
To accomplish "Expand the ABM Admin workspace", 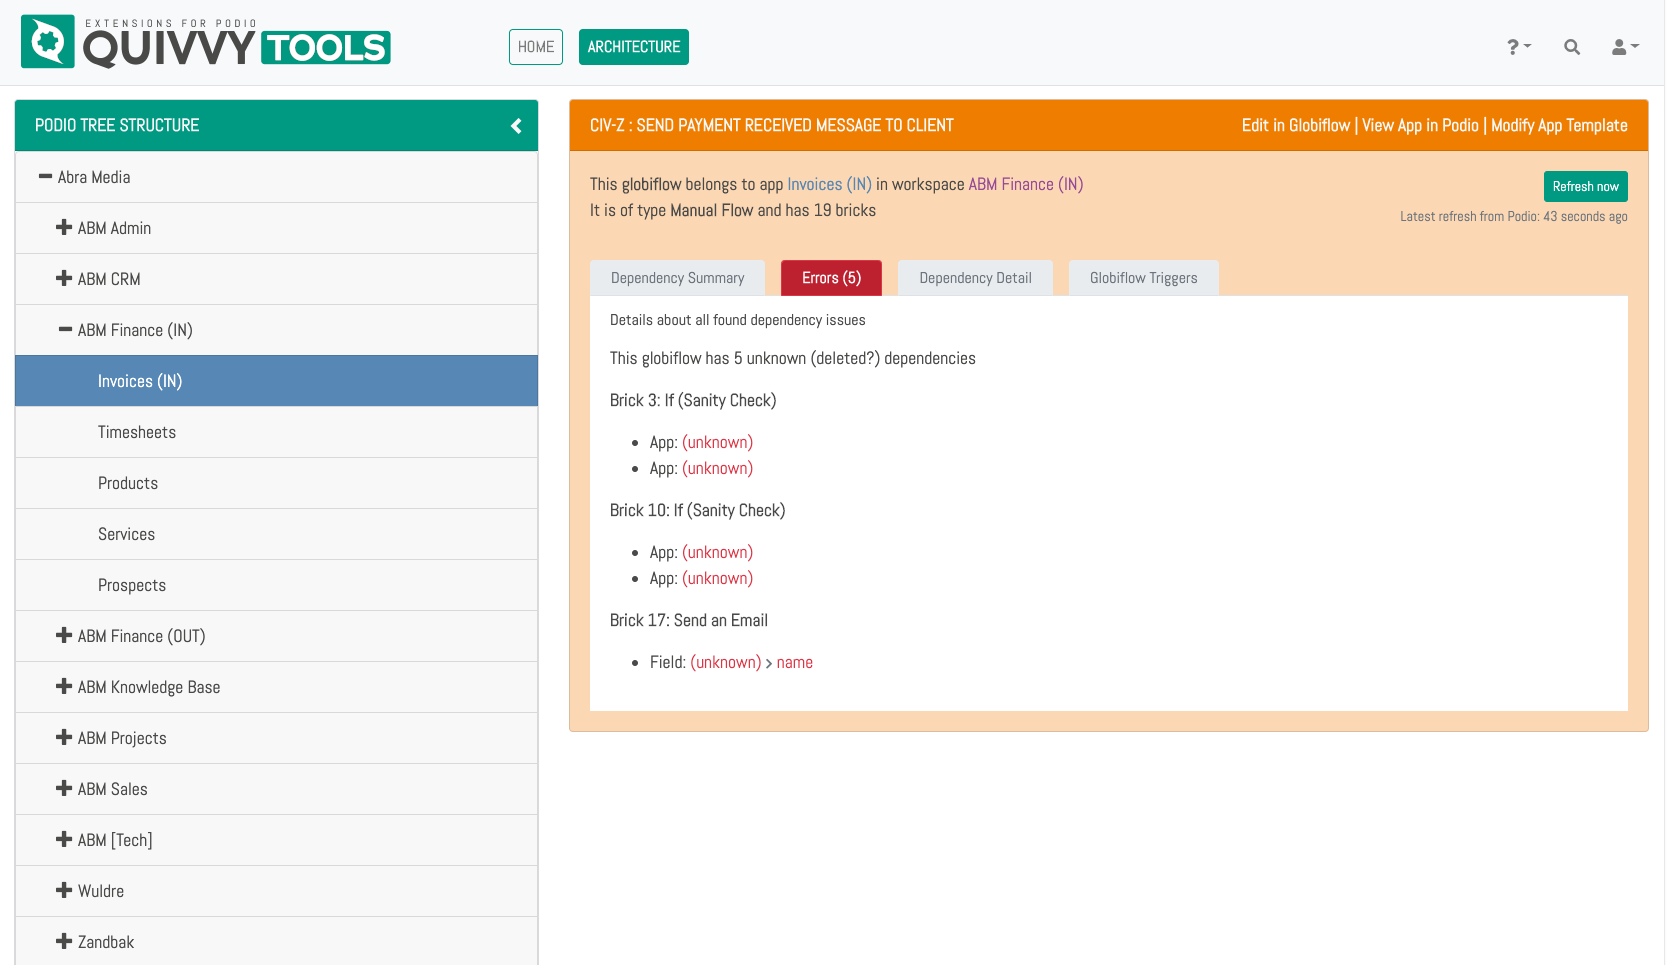I will click(x=64, y=228).
